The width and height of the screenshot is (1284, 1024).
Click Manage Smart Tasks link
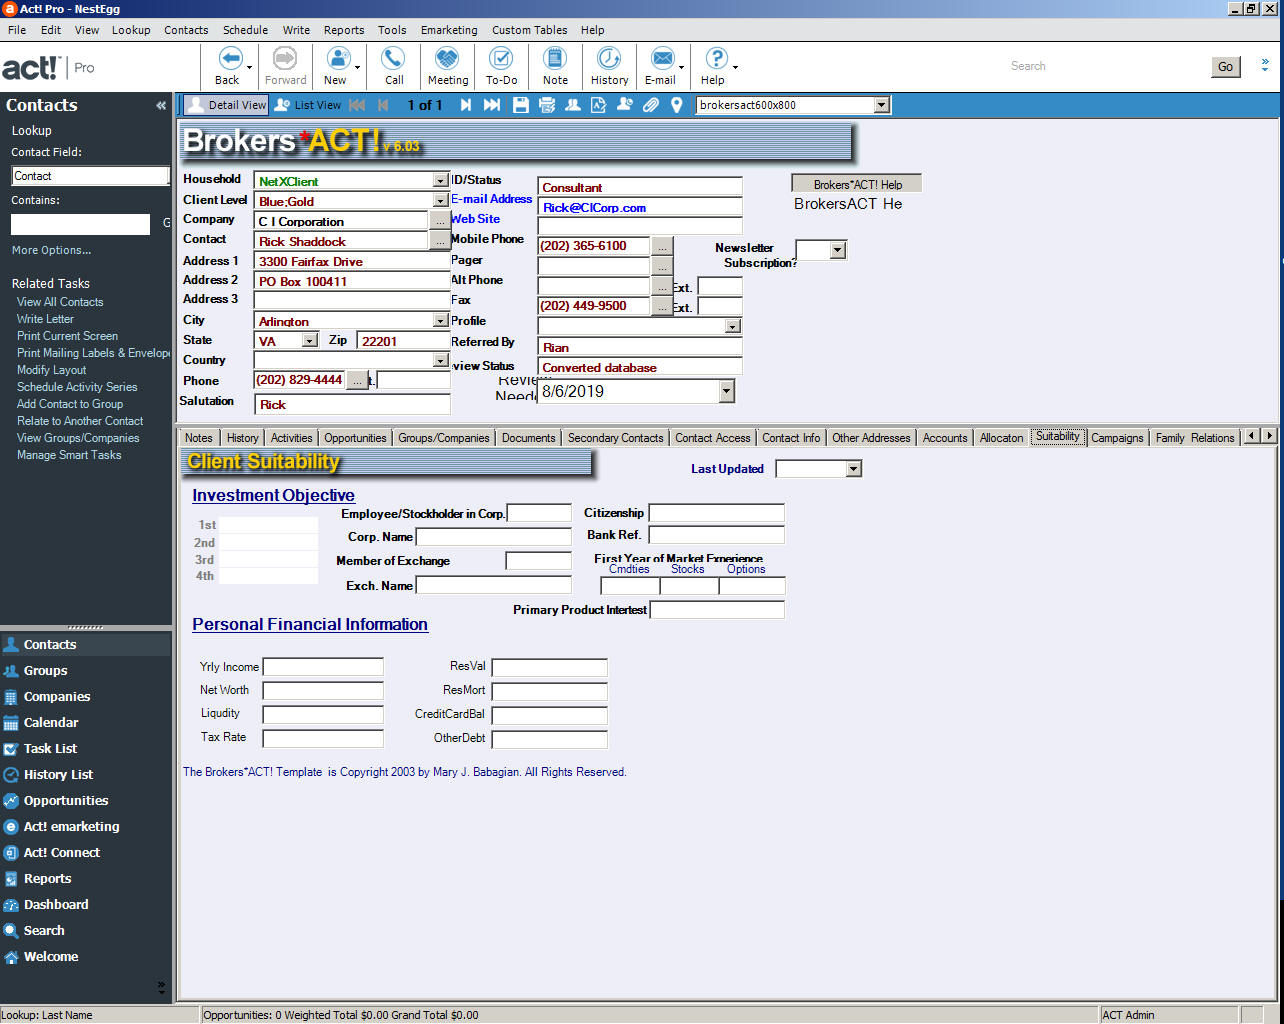(69, 455)
